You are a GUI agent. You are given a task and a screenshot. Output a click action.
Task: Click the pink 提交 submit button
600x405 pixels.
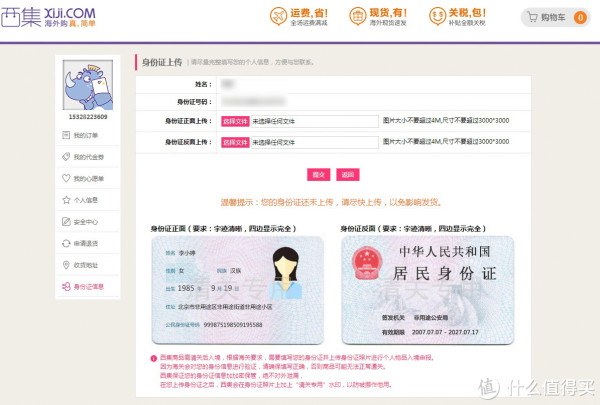click(x=318, y=175)
